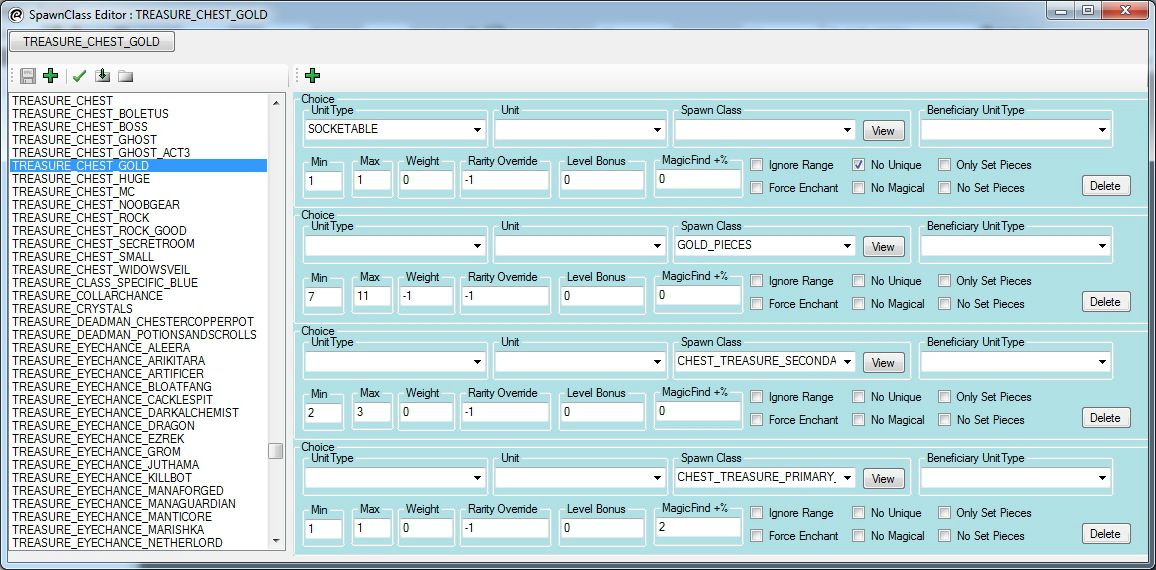Open the Beneficiary UnitType dropdown in first choice
Screen dimensions: 1156x570
click(1102, 131)
